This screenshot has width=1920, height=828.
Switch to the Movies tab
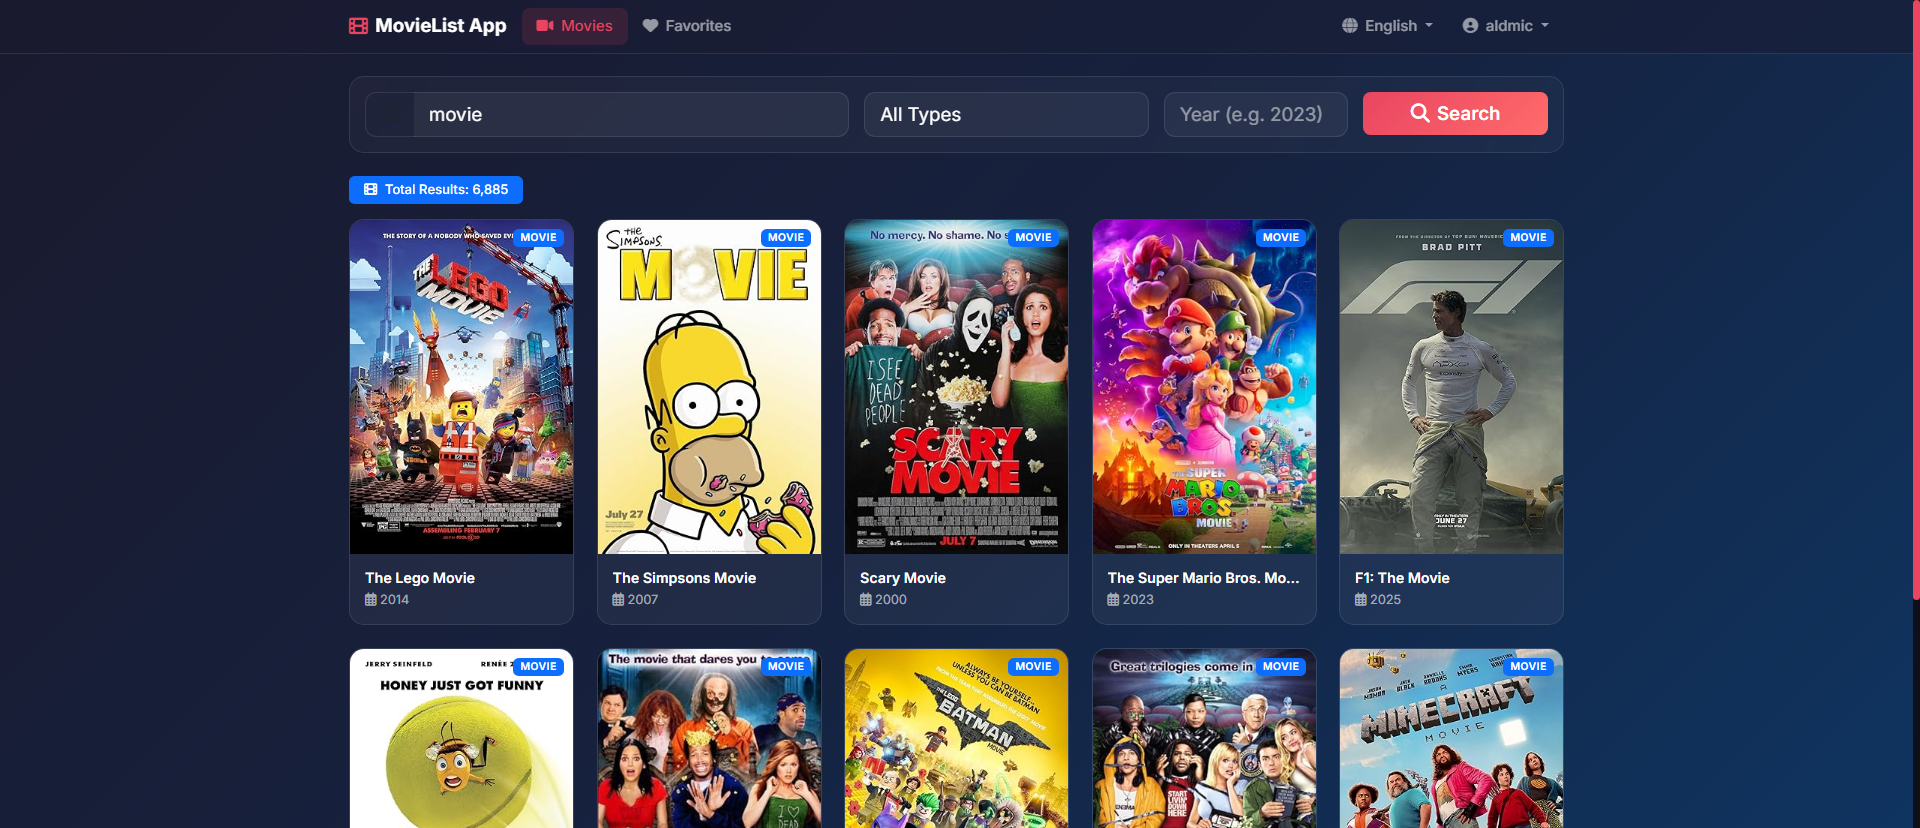click(575, 26)
